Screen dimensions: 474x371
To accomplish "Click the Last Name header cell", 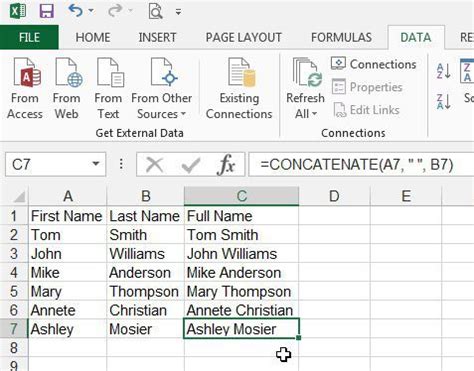I will [146, 216].
